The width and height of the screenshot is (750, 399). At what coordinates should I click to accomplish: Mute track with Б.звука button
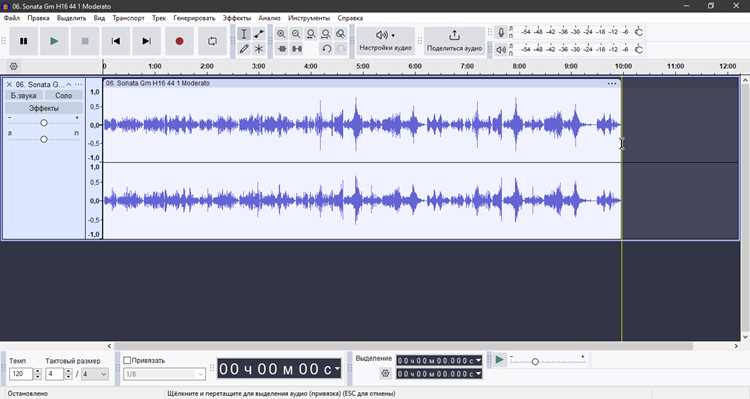point(23,96)
